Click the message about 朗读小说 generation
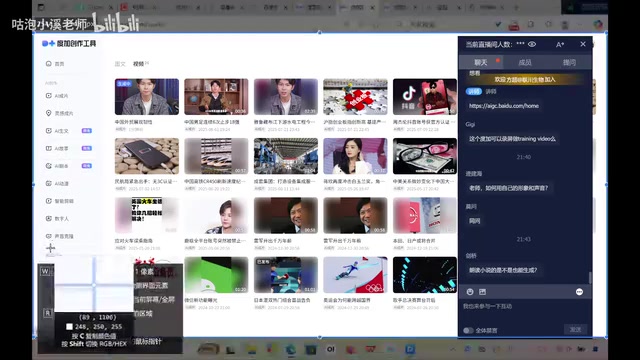Image resolution: width=640 pixels, height=360 pixels. [x=503, y=270]
